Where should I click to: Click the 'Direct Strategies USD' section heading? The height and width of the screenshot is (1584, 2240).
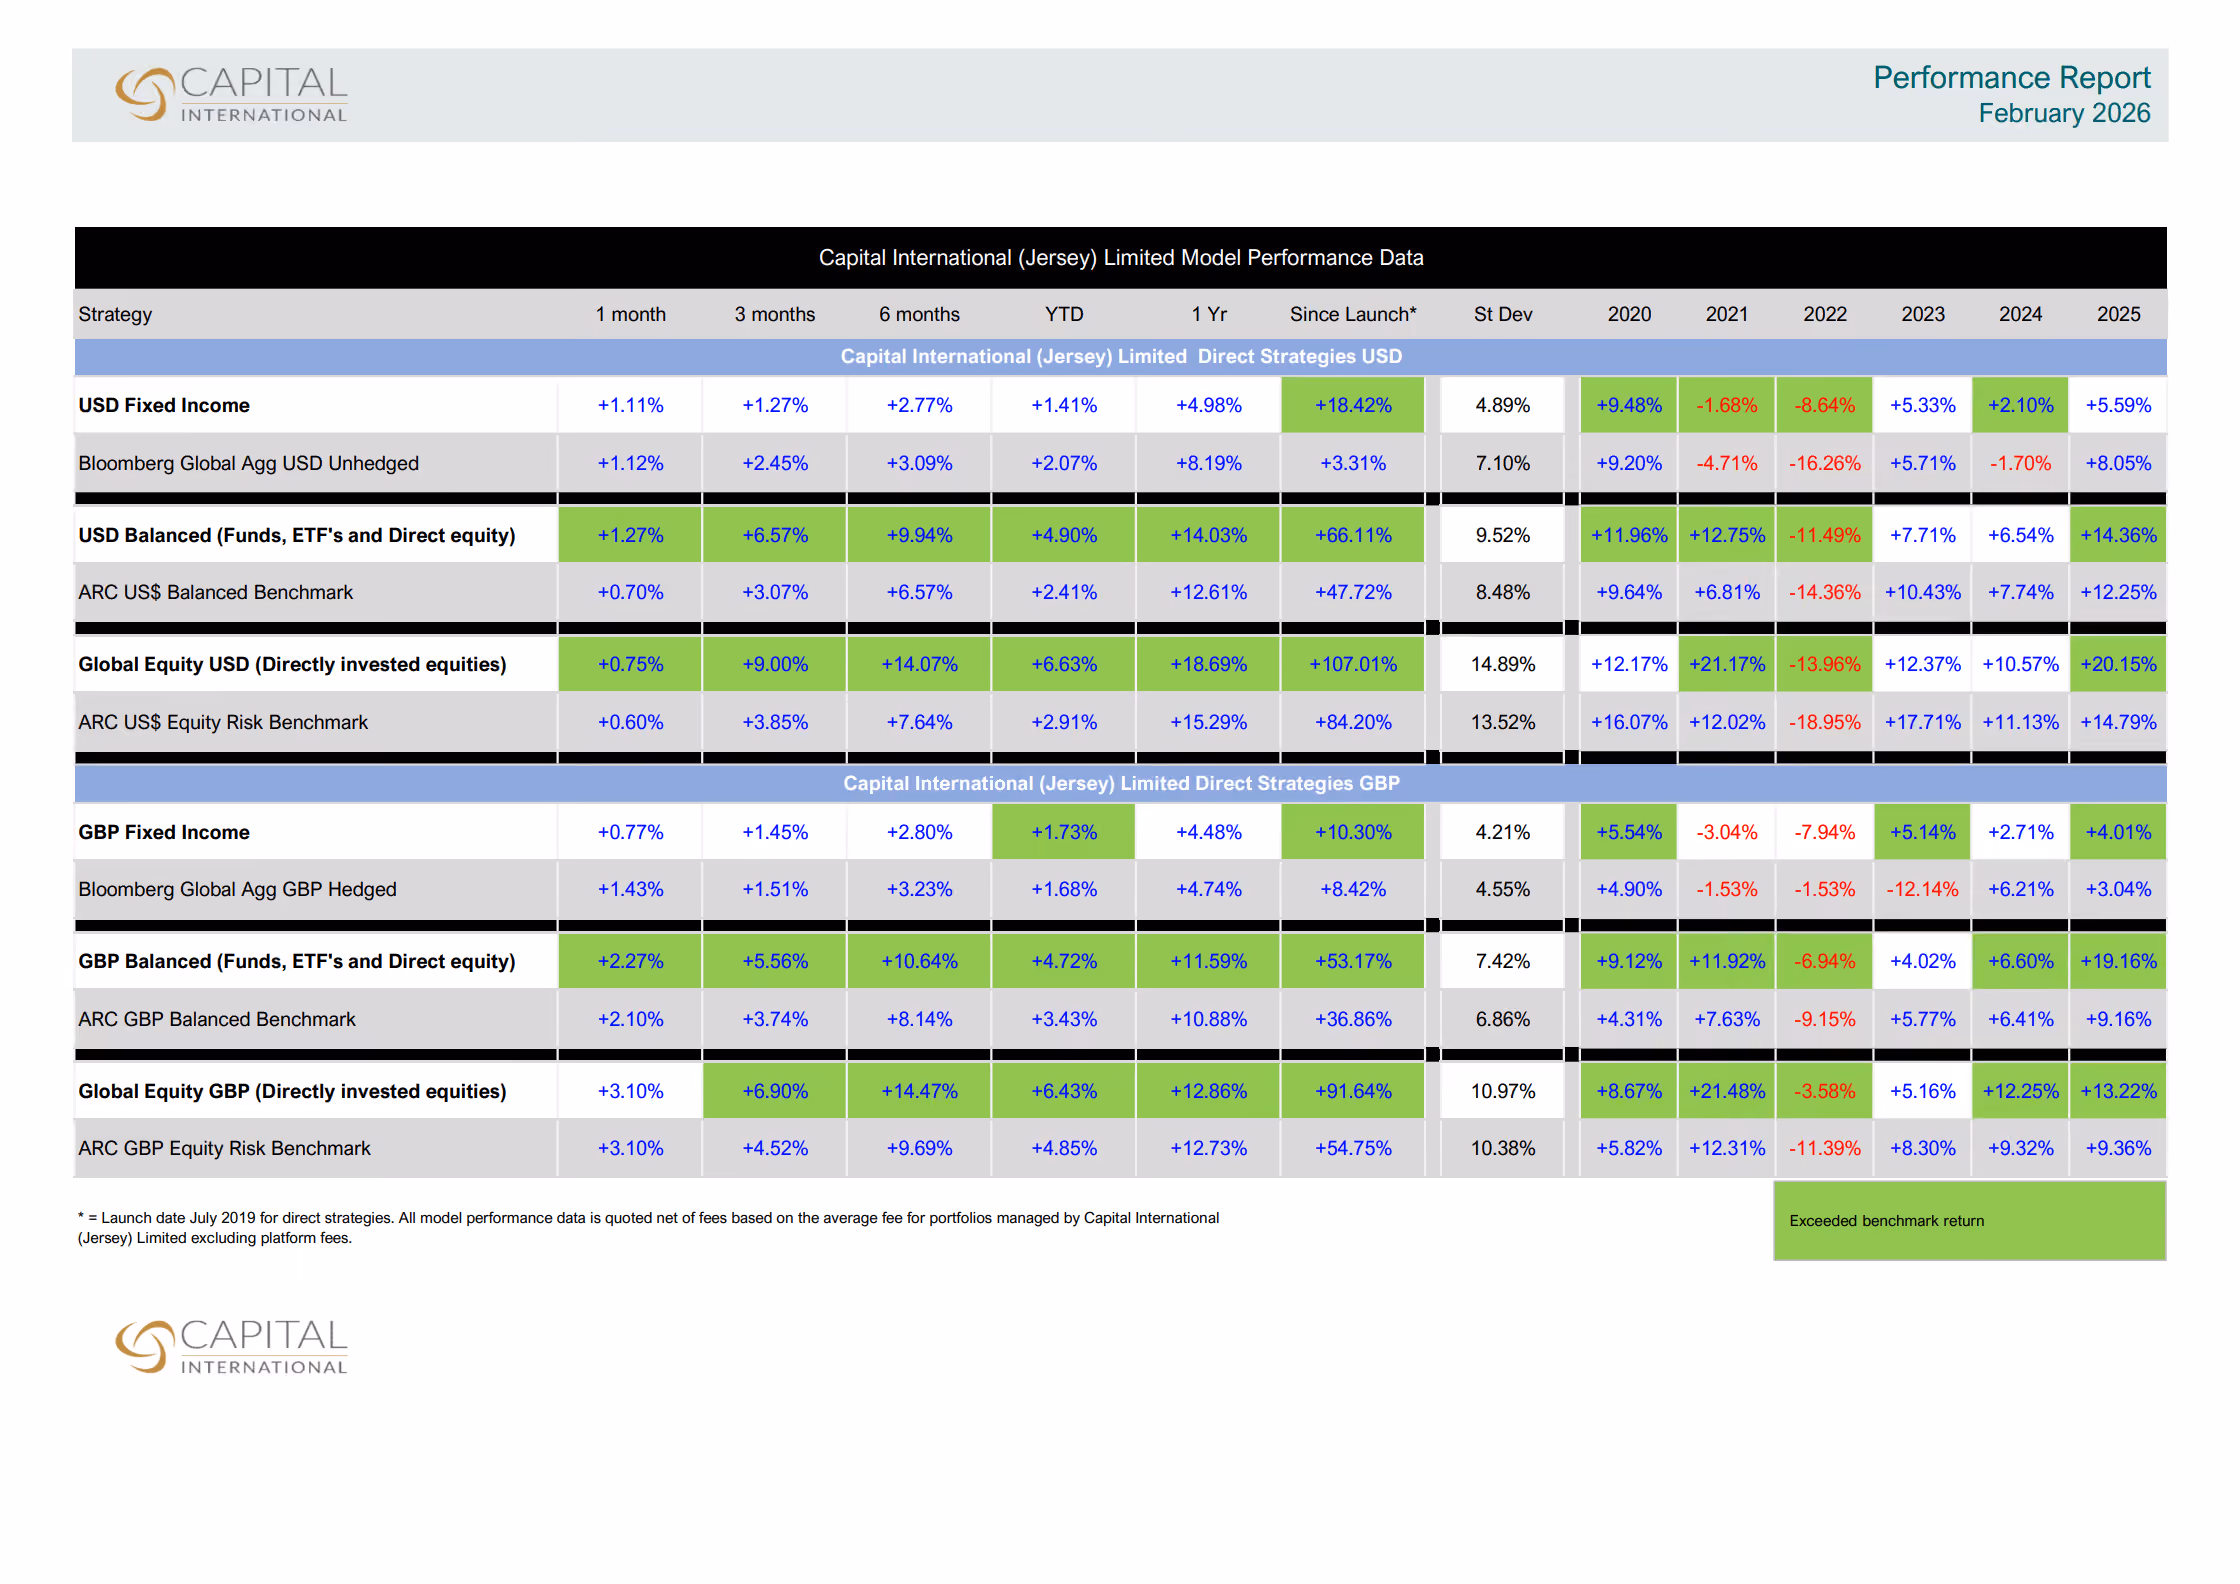point(1121,357)
